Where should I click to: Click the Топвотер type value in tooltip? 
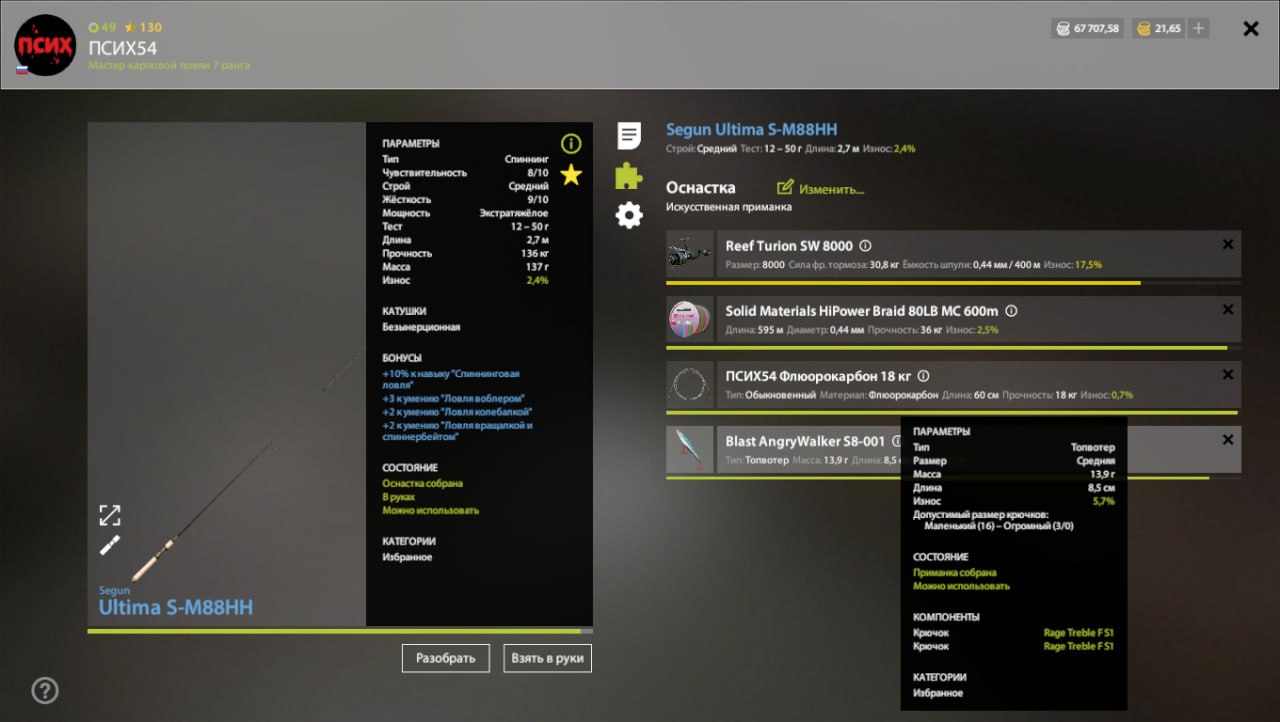coord(1093,447)
